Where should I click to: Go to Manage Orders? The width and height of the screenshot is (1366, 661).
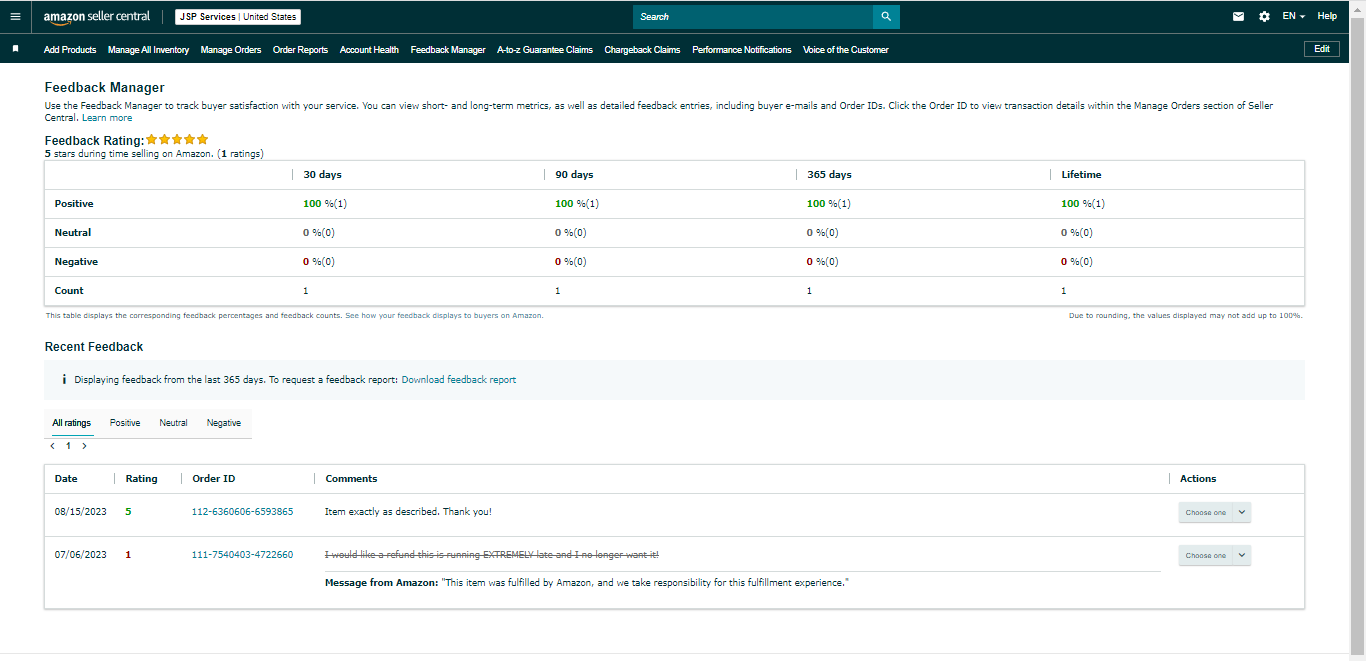pos(231,49)
